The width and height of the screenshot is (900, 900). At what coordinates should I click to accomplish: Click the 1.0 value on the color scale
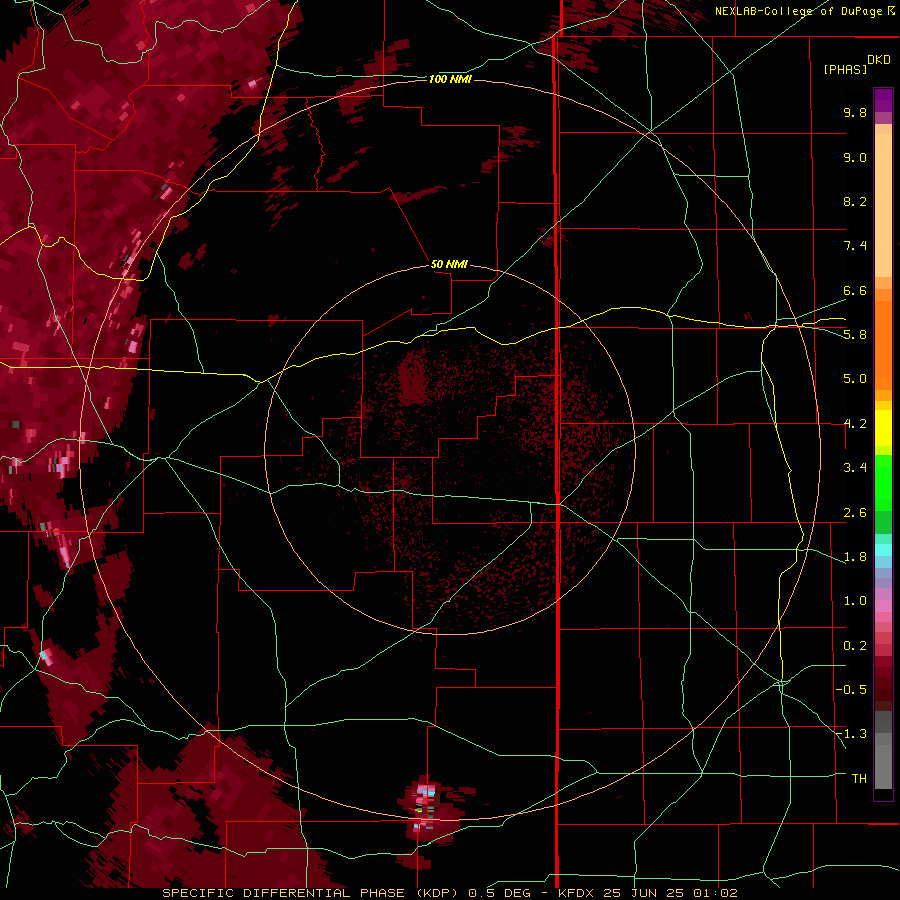pos(855,601)
